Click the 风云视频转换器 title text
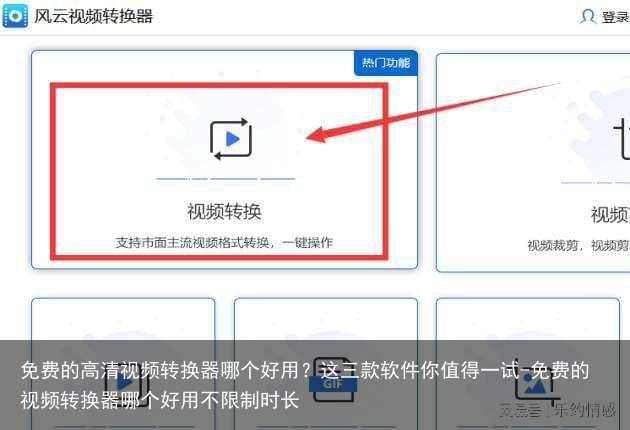 point(93,17)
